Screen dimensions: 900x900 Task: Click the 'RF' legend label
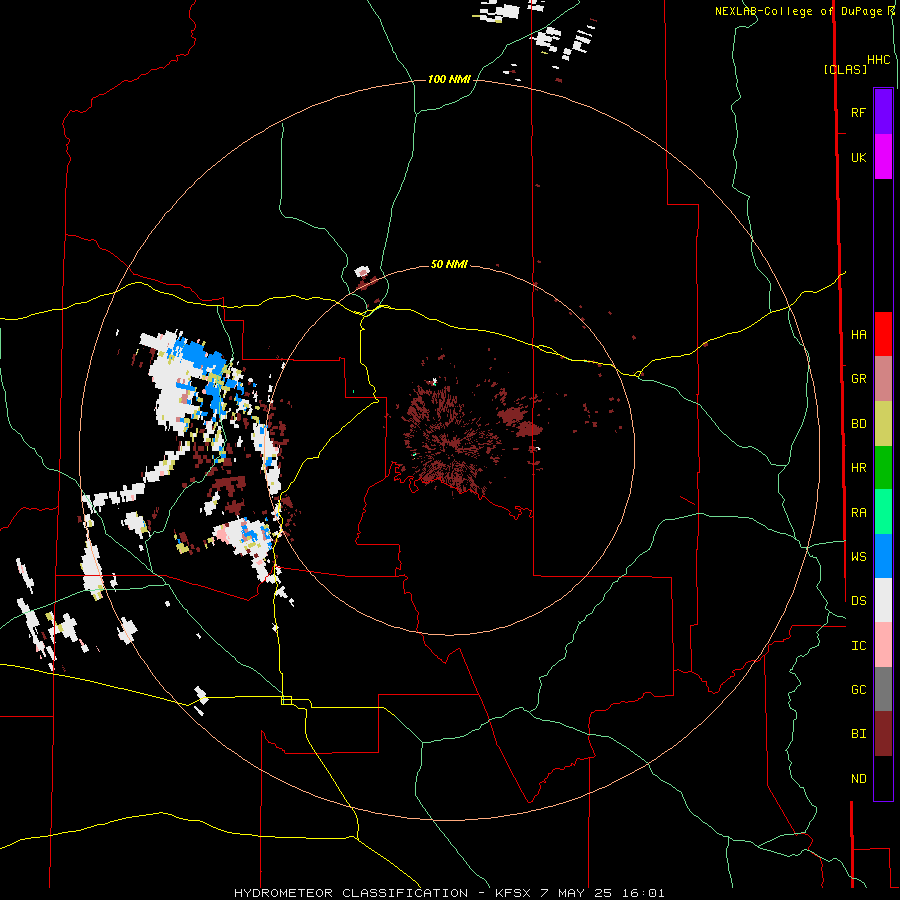coord(858,112)
